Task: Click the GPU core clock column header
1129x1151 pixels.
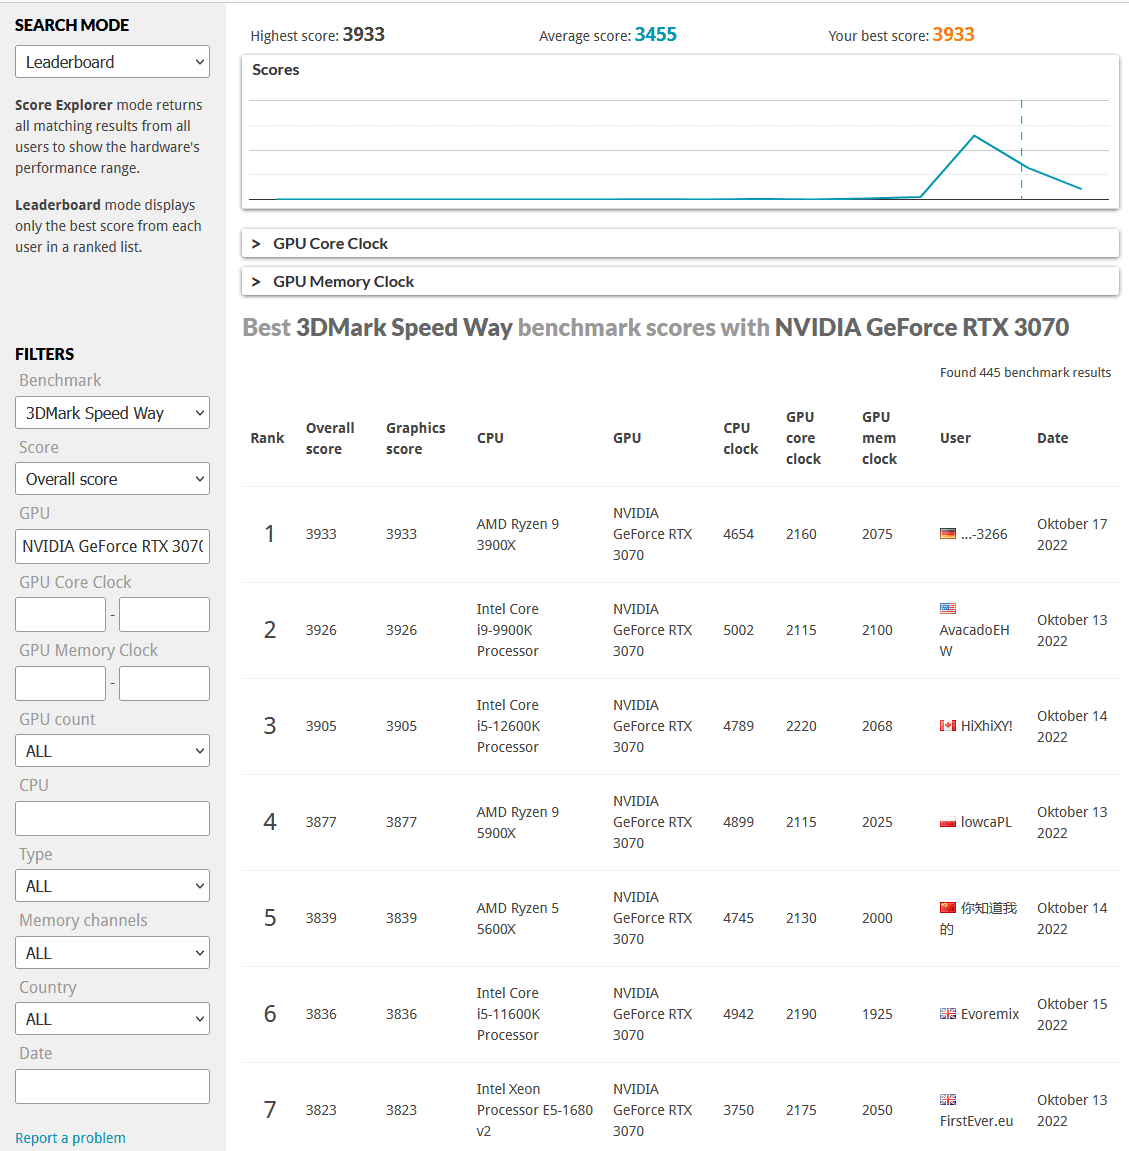Action: coord(803,437)
